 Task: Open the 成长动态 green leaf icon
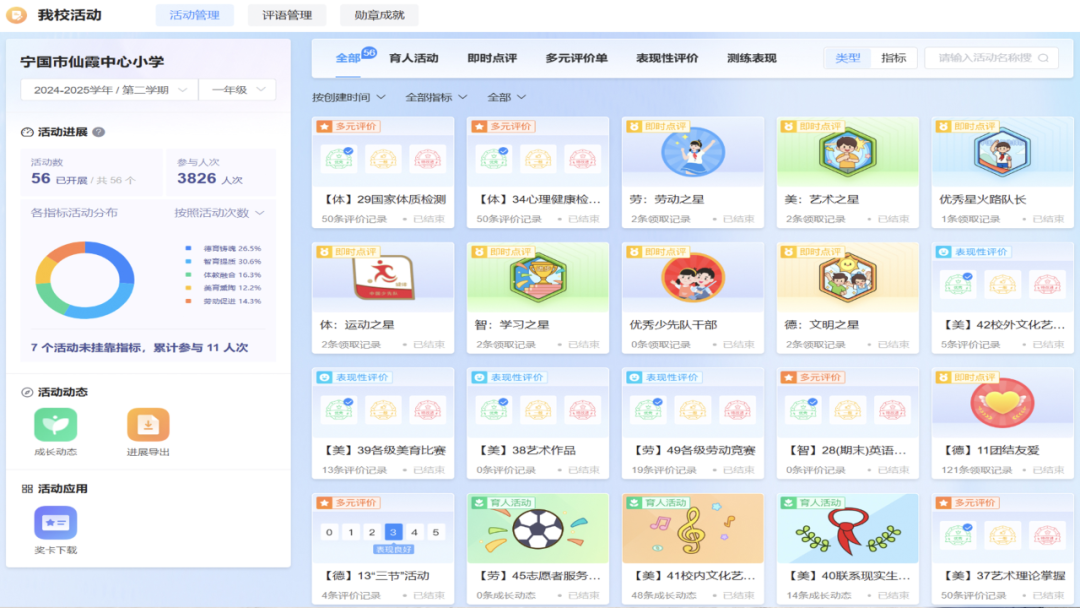coord(56,425)
